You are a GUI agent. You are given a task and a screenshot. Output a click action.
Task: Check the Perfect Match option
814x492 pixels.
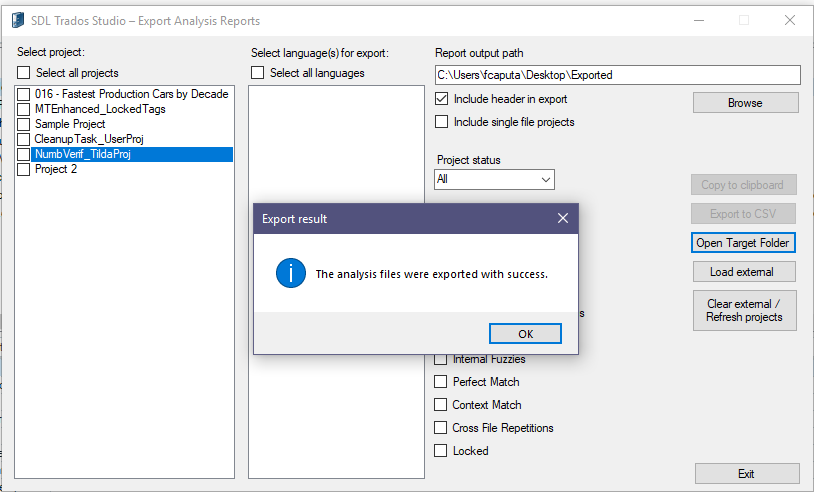pyautogui.click(x=440, y=382)
